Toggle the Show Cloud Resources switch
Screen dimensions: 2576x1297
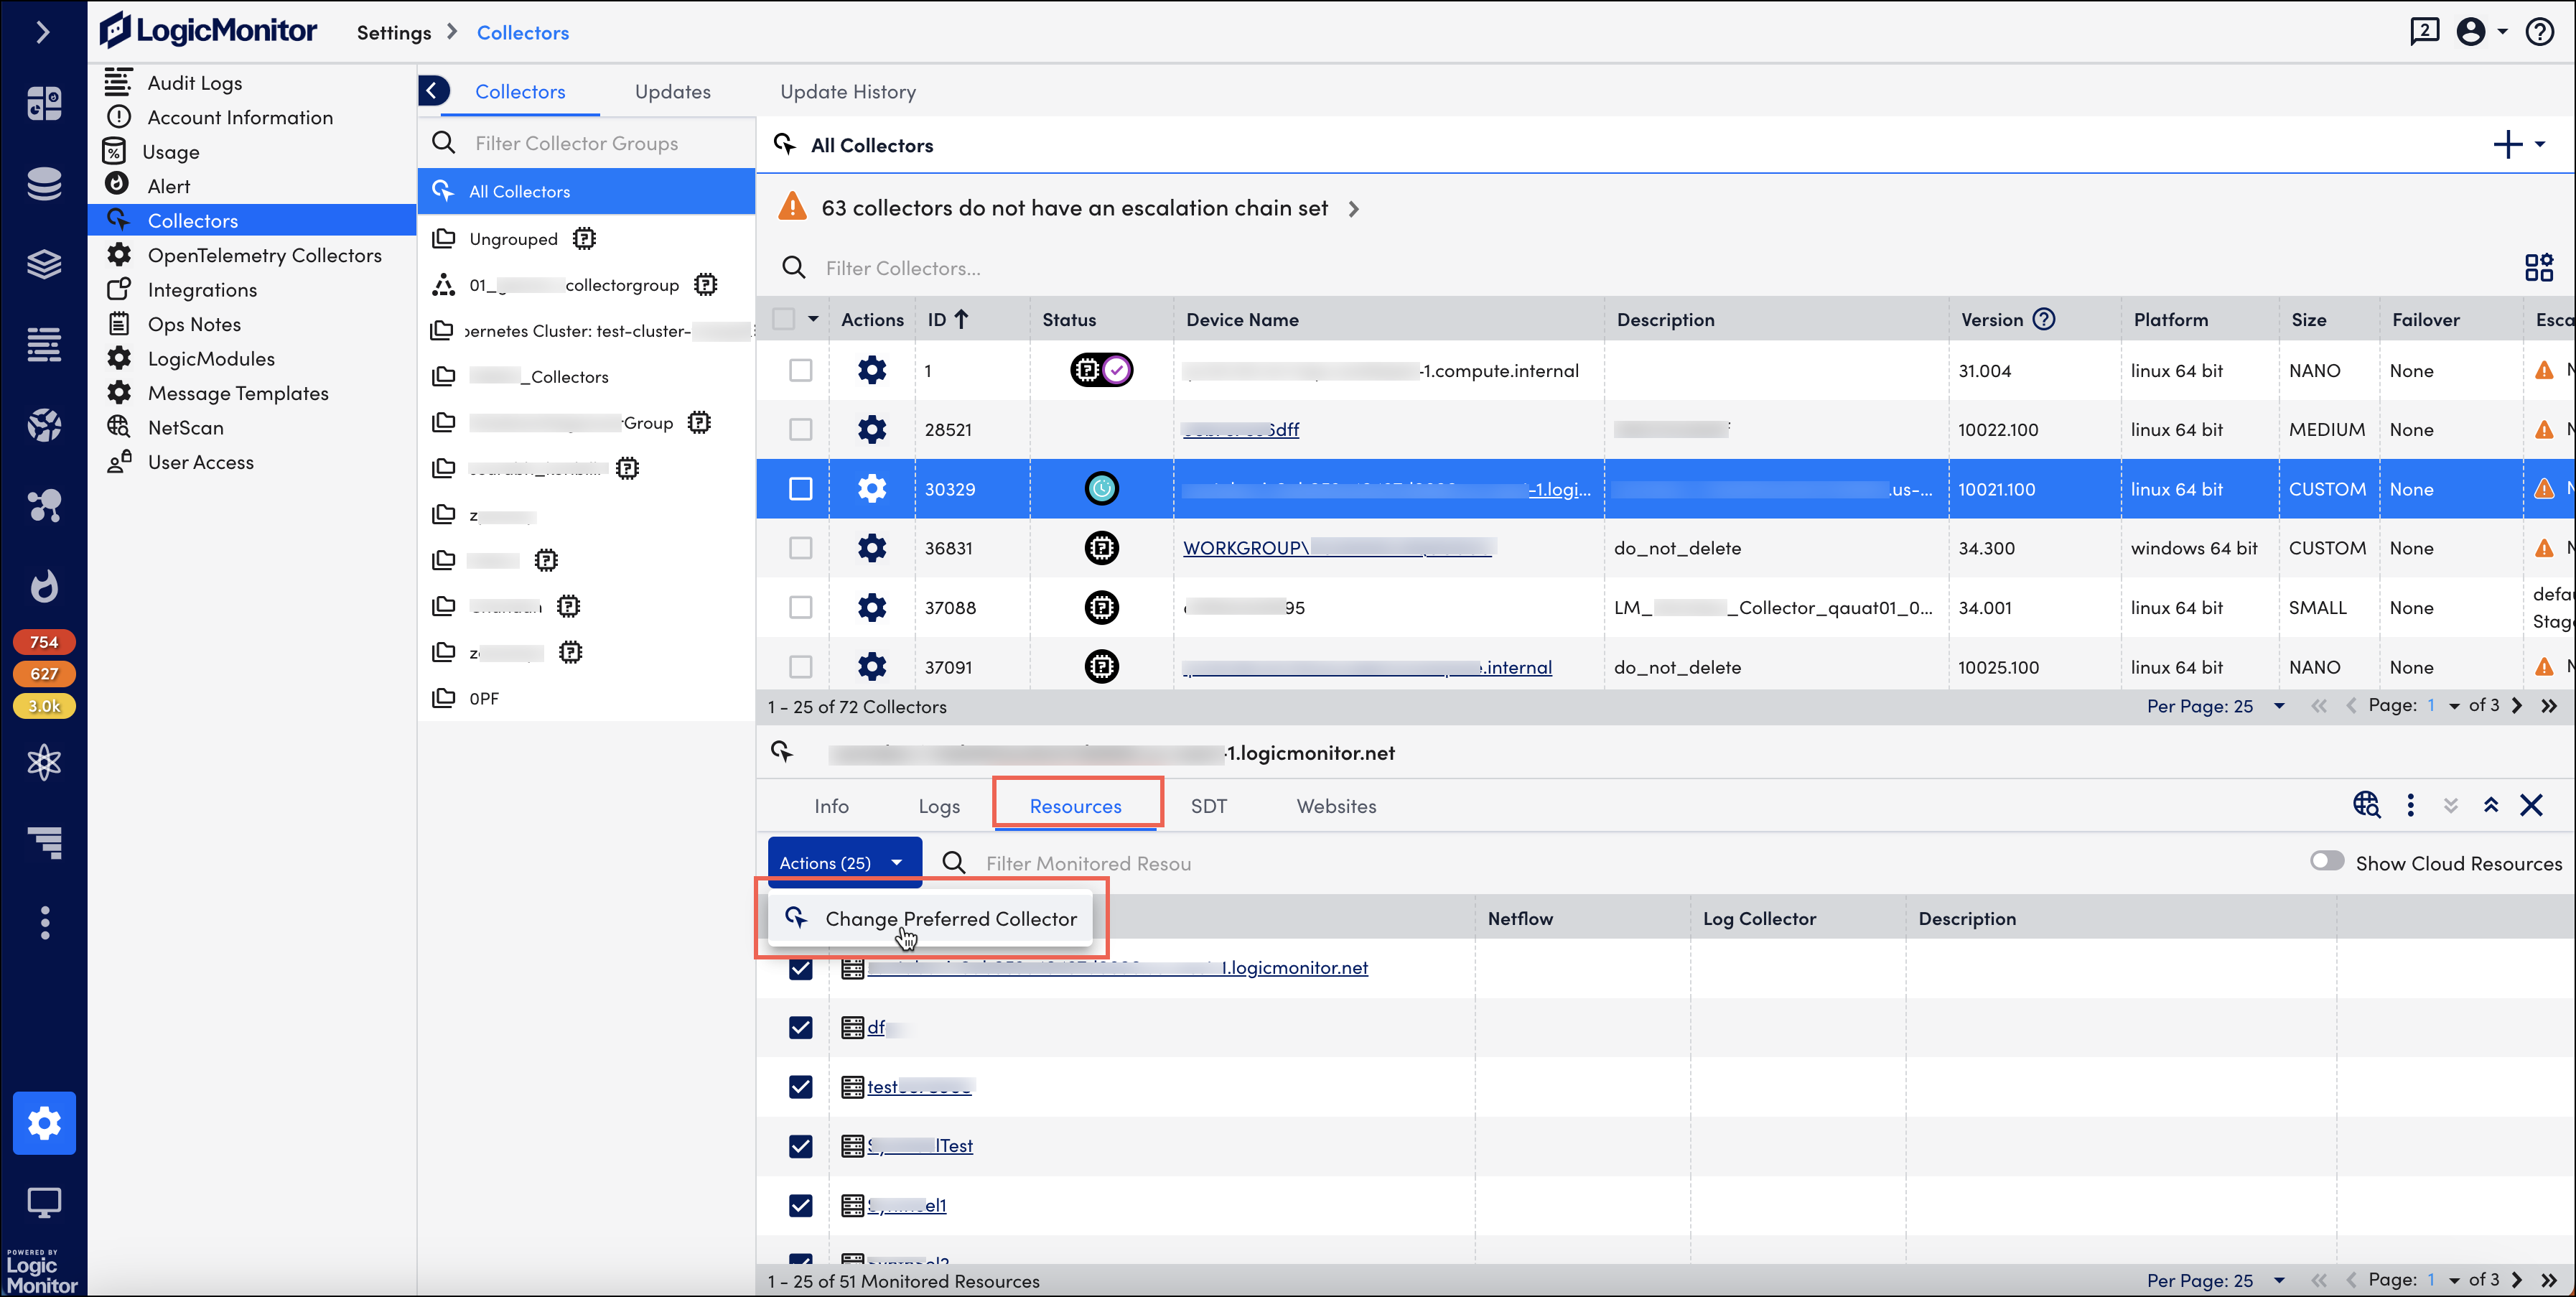click(x=2327, y=861)
